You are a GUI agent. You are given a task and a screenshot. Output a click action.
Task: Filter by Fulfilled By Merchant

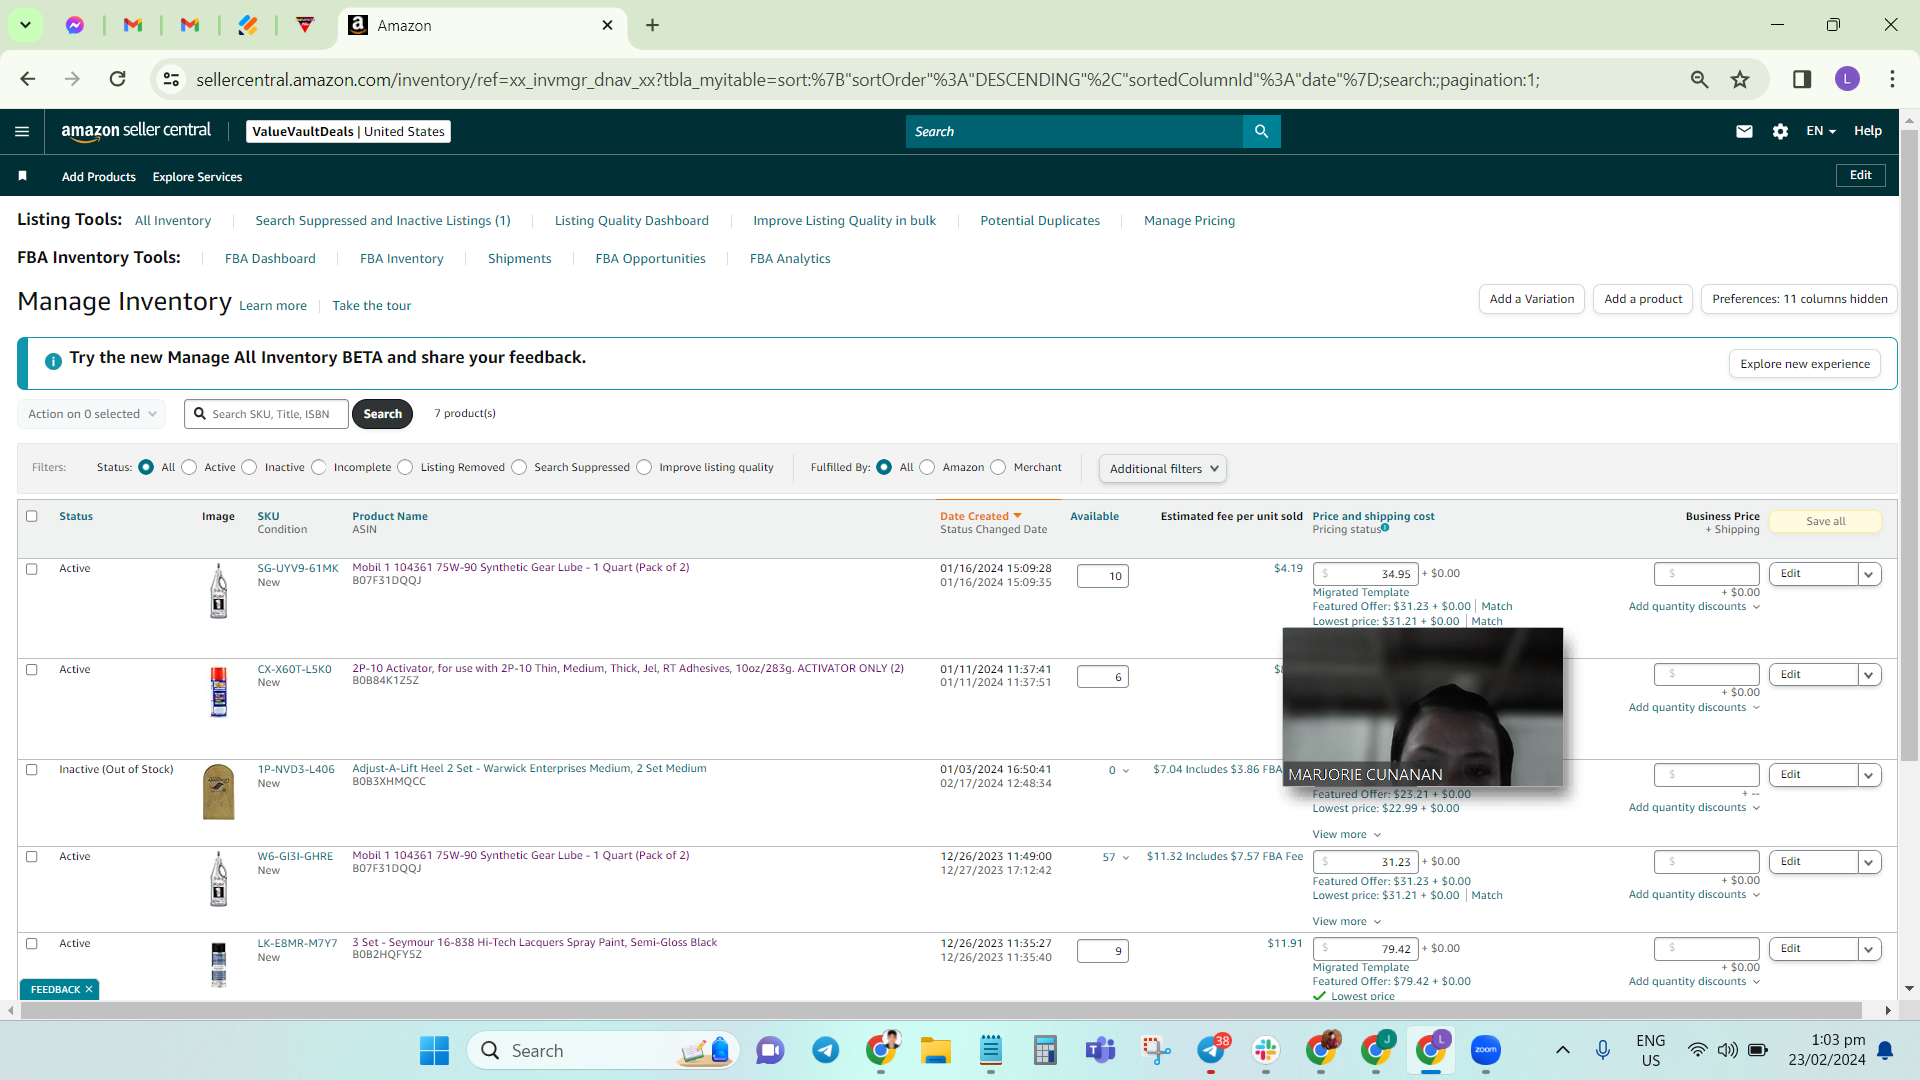pyautogui.click(x=998, y=467)
